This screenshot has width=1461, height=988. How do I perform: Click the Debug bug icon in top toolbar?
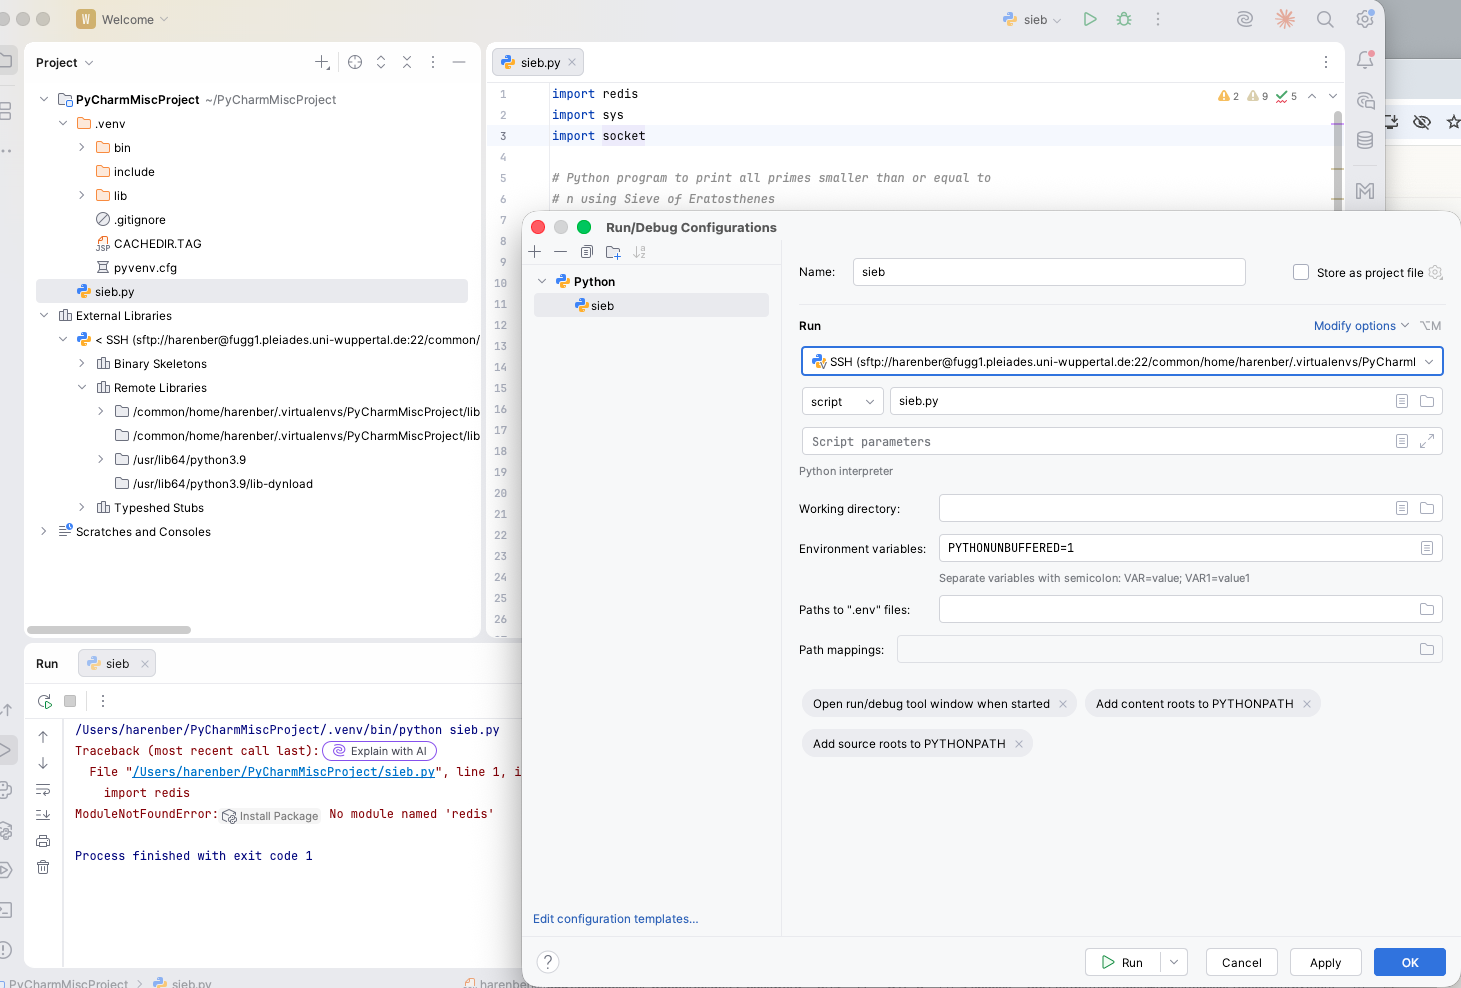pos(1124,19)
